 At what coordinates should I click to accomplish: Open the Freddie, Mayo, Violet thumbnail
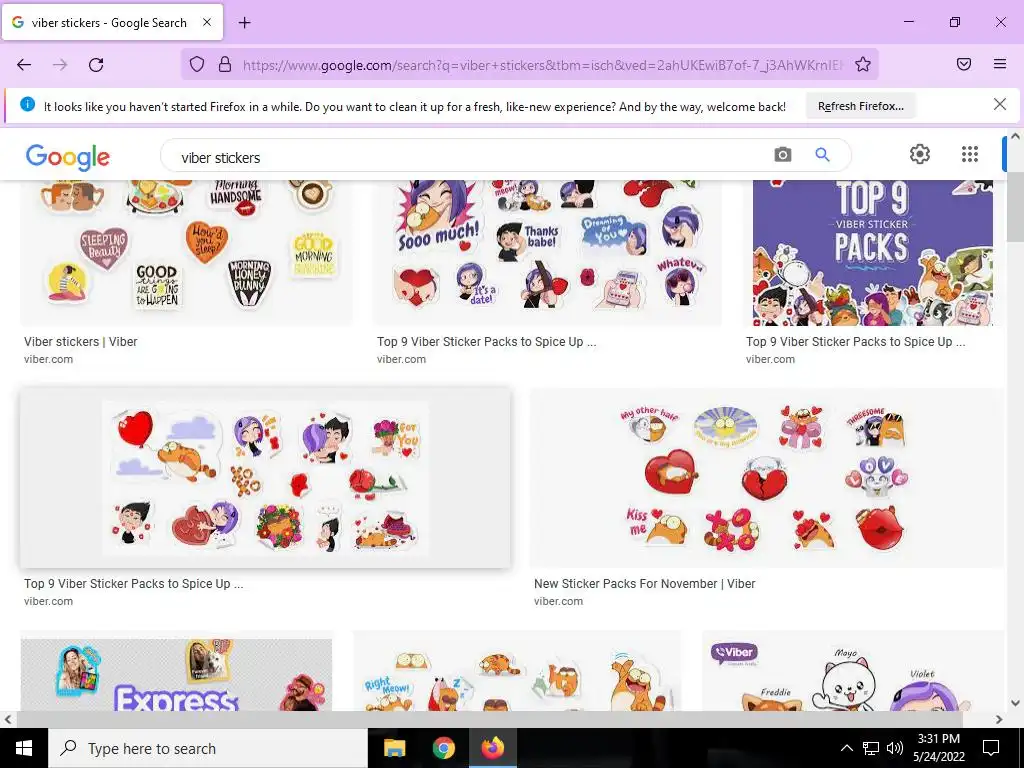click(852, 671)
